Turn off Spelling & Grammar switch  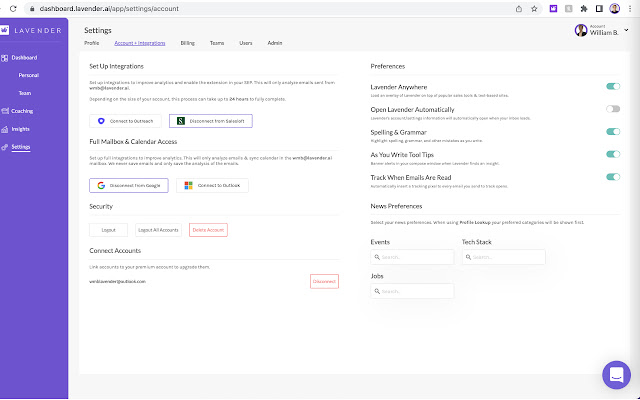(612, 131)
